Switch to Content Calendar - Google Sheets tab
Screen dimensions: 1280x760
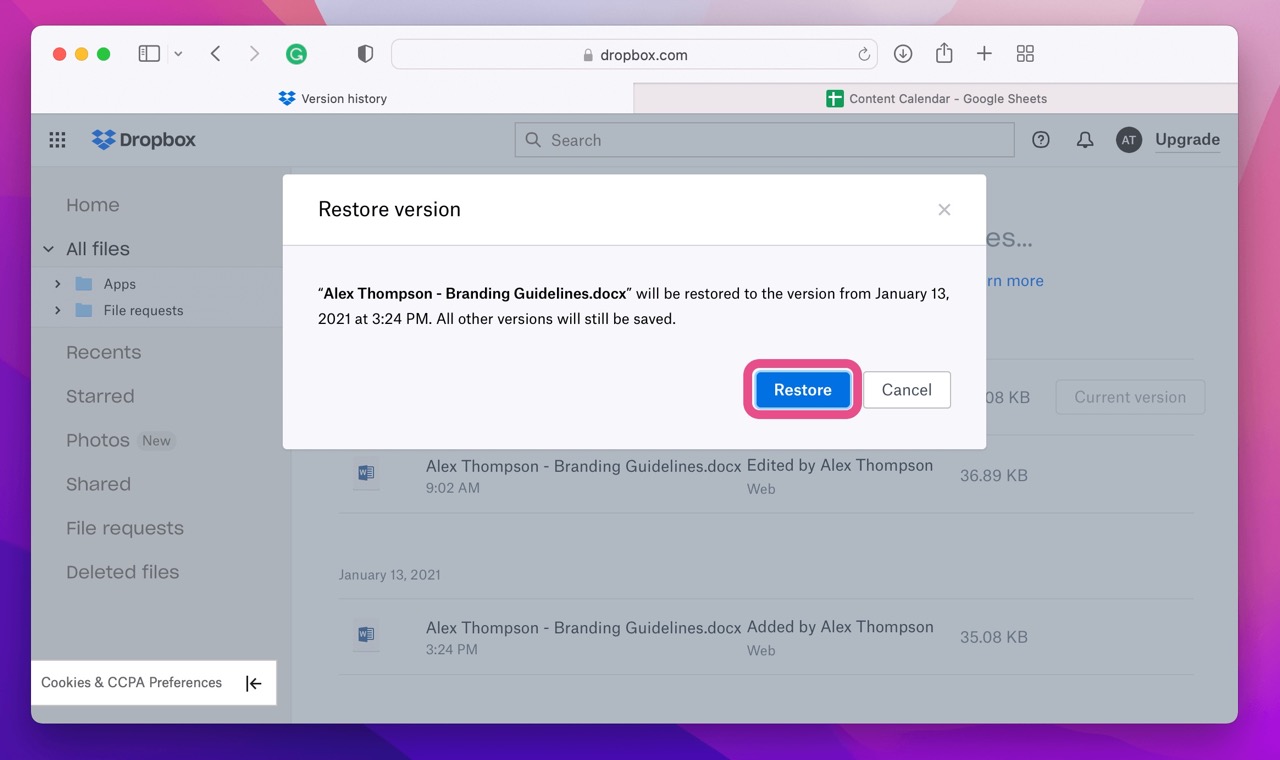936,98
